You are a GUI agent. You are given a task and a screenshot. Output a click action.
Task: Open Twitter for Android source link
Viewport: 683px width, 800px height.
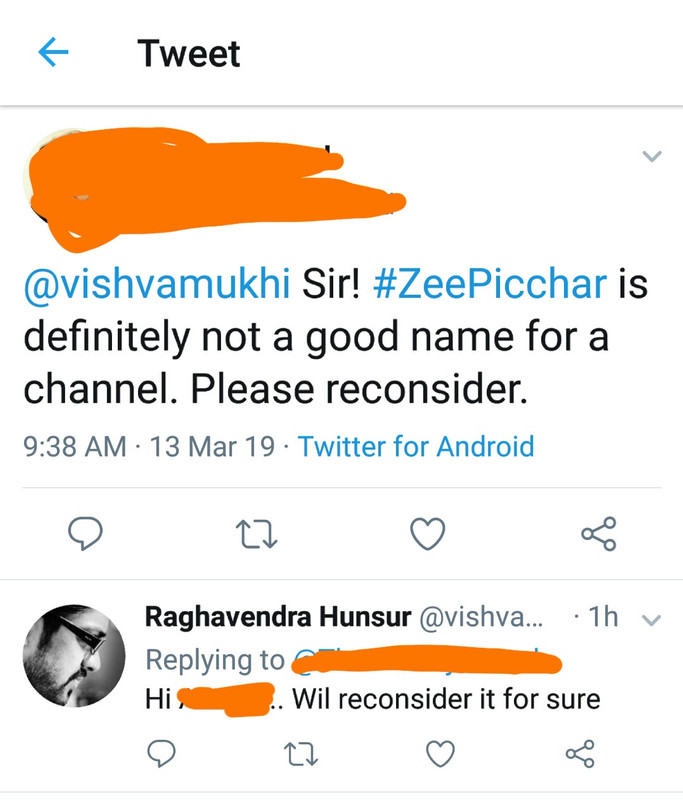[x=416, y=446]
